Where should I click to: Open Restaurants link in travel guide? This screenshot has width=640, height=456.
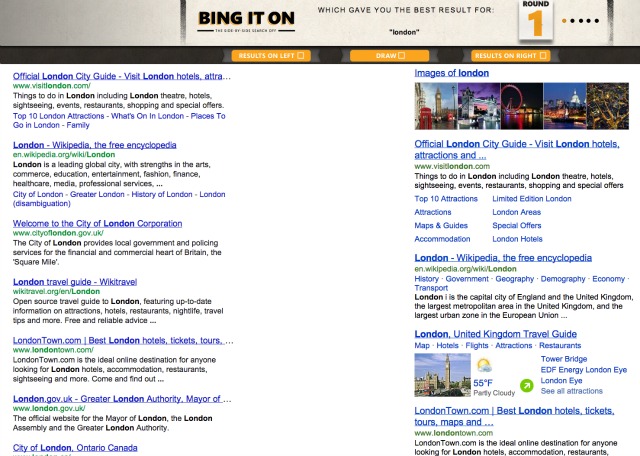coord(560,345)
